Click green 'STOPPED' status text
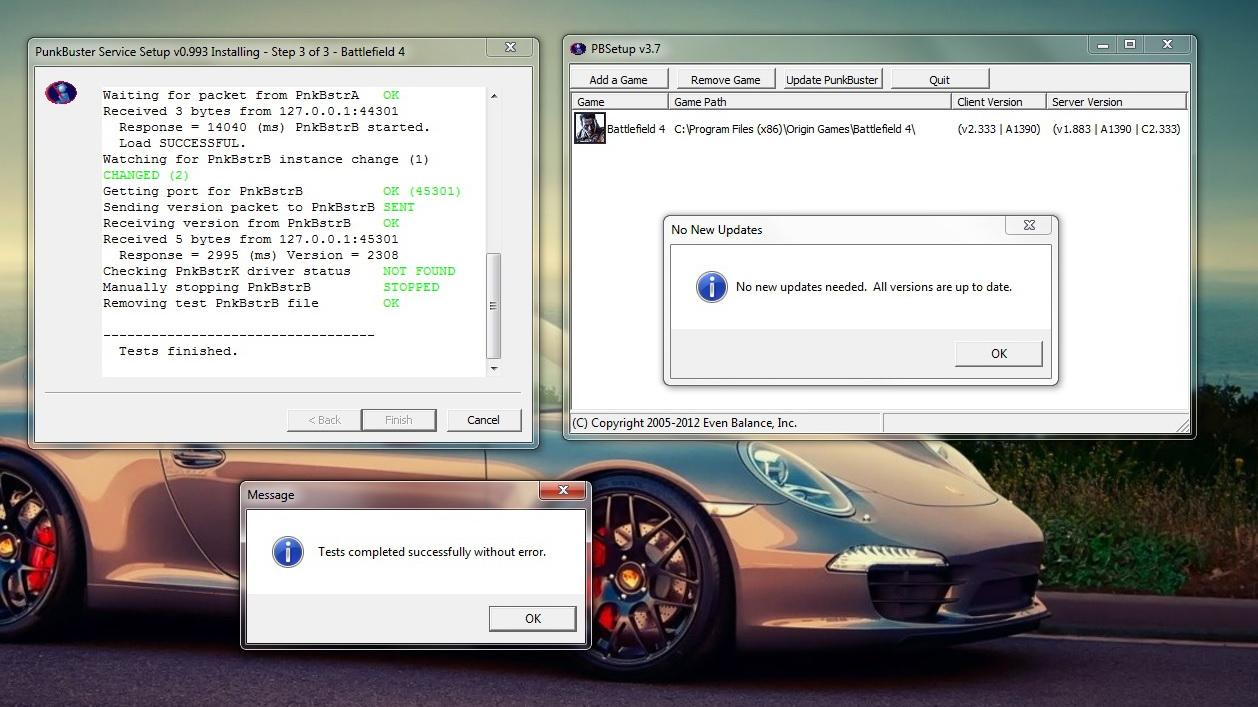Screen dimensions: 1258x707 tap(411, 287)
